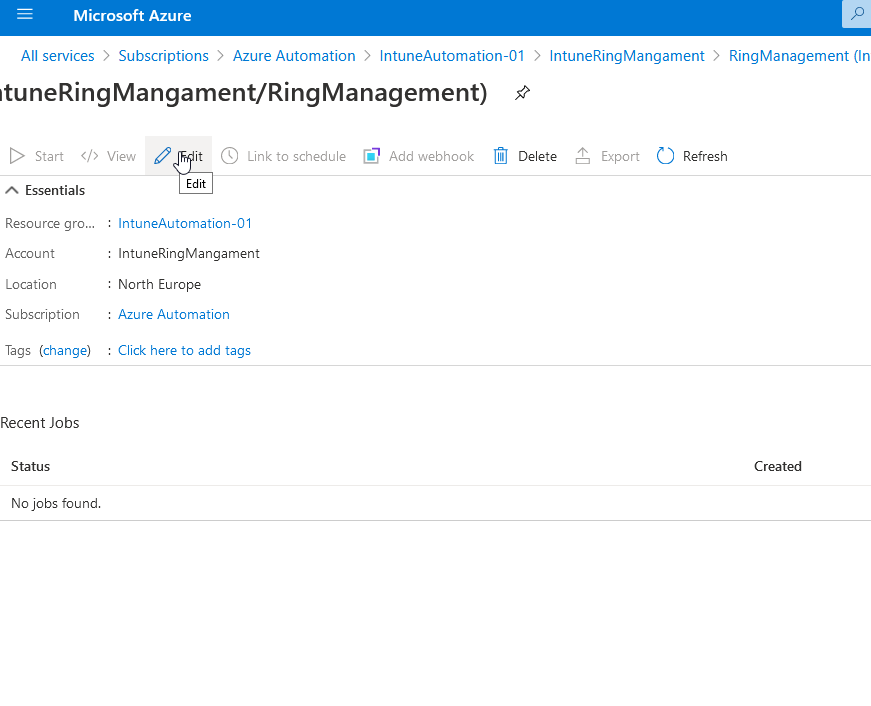Click the Refresh circular arrow icon
Image resolution: width=871 pixels, height=706 pixels.
click(665, 156)
